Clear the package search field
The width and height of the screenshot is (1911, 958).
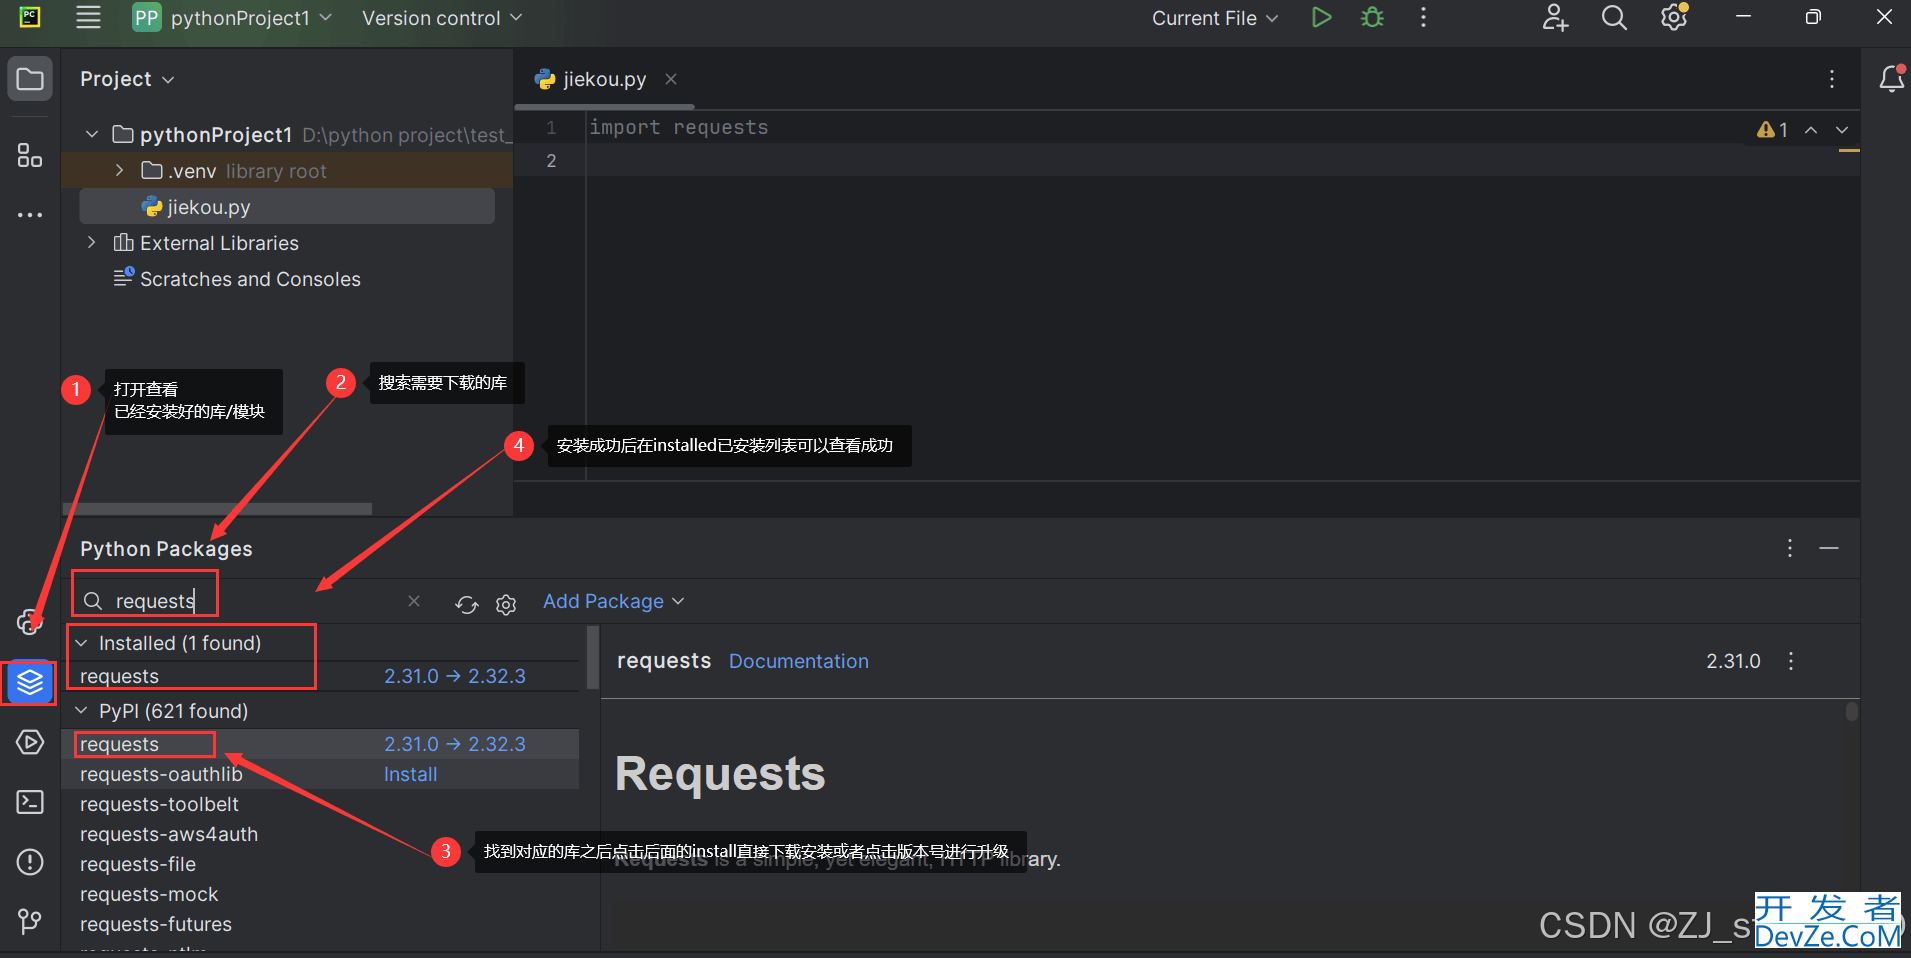click(414, 601)
